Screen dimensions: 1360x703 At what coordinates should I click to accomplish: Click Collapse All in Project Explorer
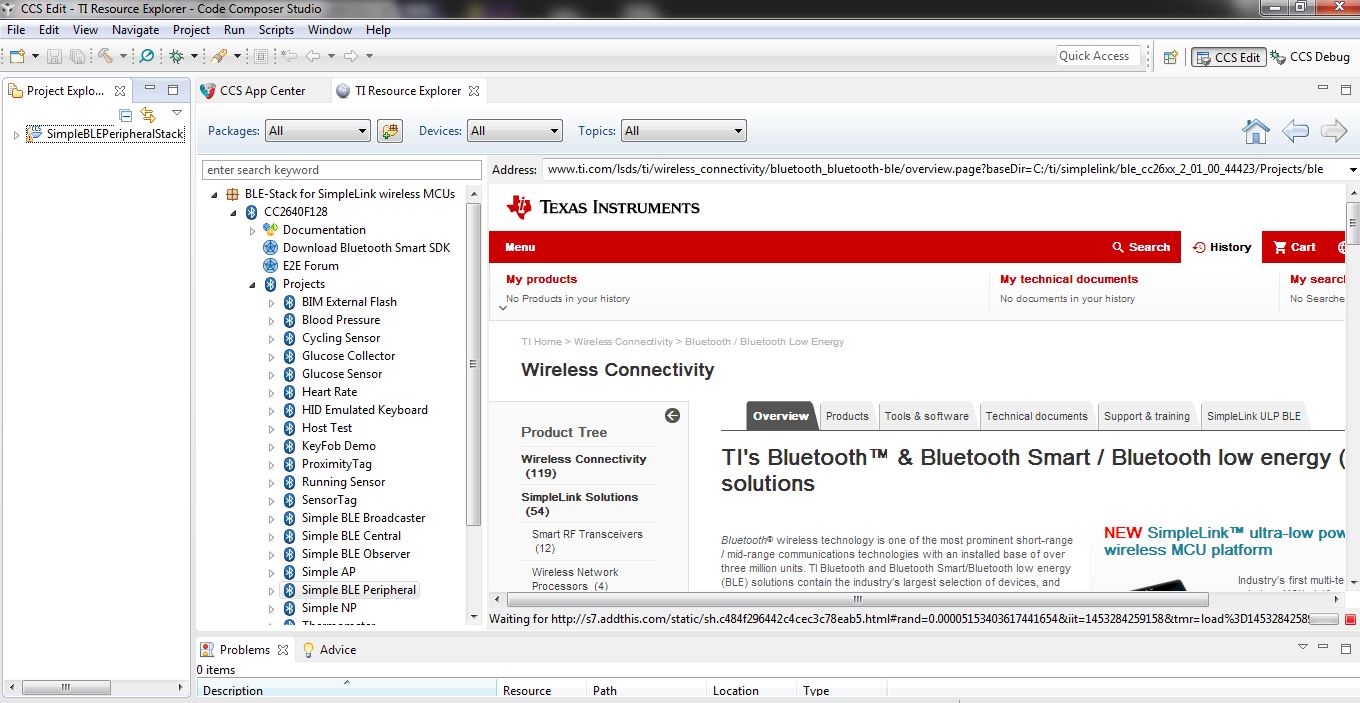(126, 115)
